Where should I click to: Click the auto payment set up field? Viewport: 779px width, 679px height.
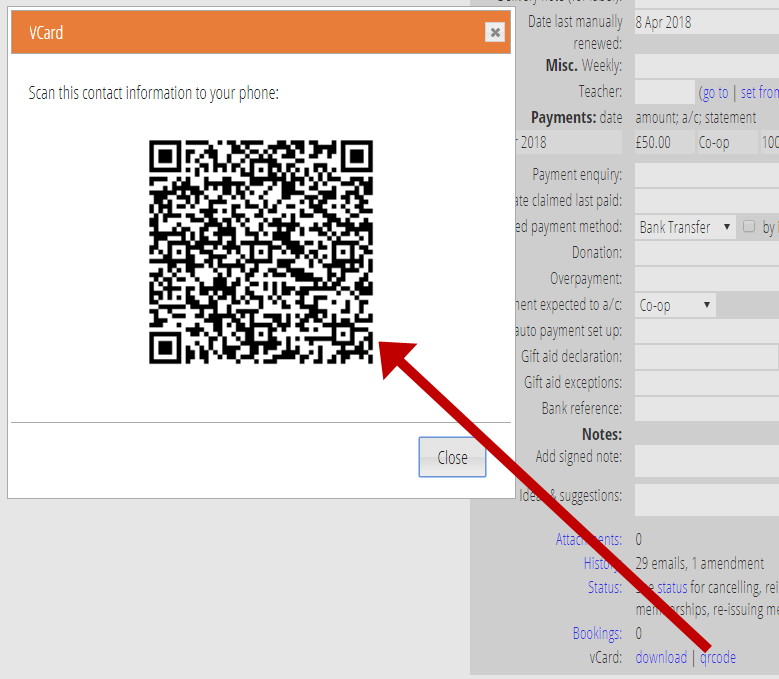click(x=707, y=331)
